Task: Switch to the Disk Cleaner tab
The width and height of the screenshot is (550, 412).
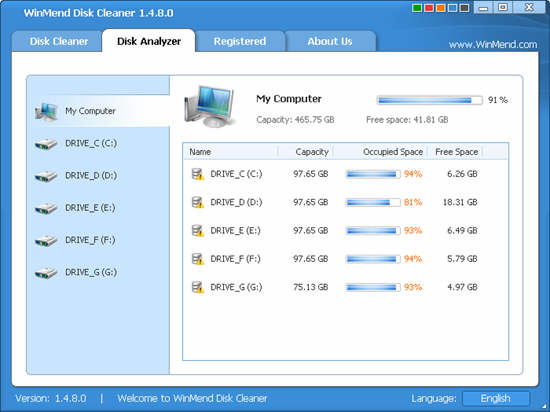Action: pyautogui.click(x=57, y=41)
